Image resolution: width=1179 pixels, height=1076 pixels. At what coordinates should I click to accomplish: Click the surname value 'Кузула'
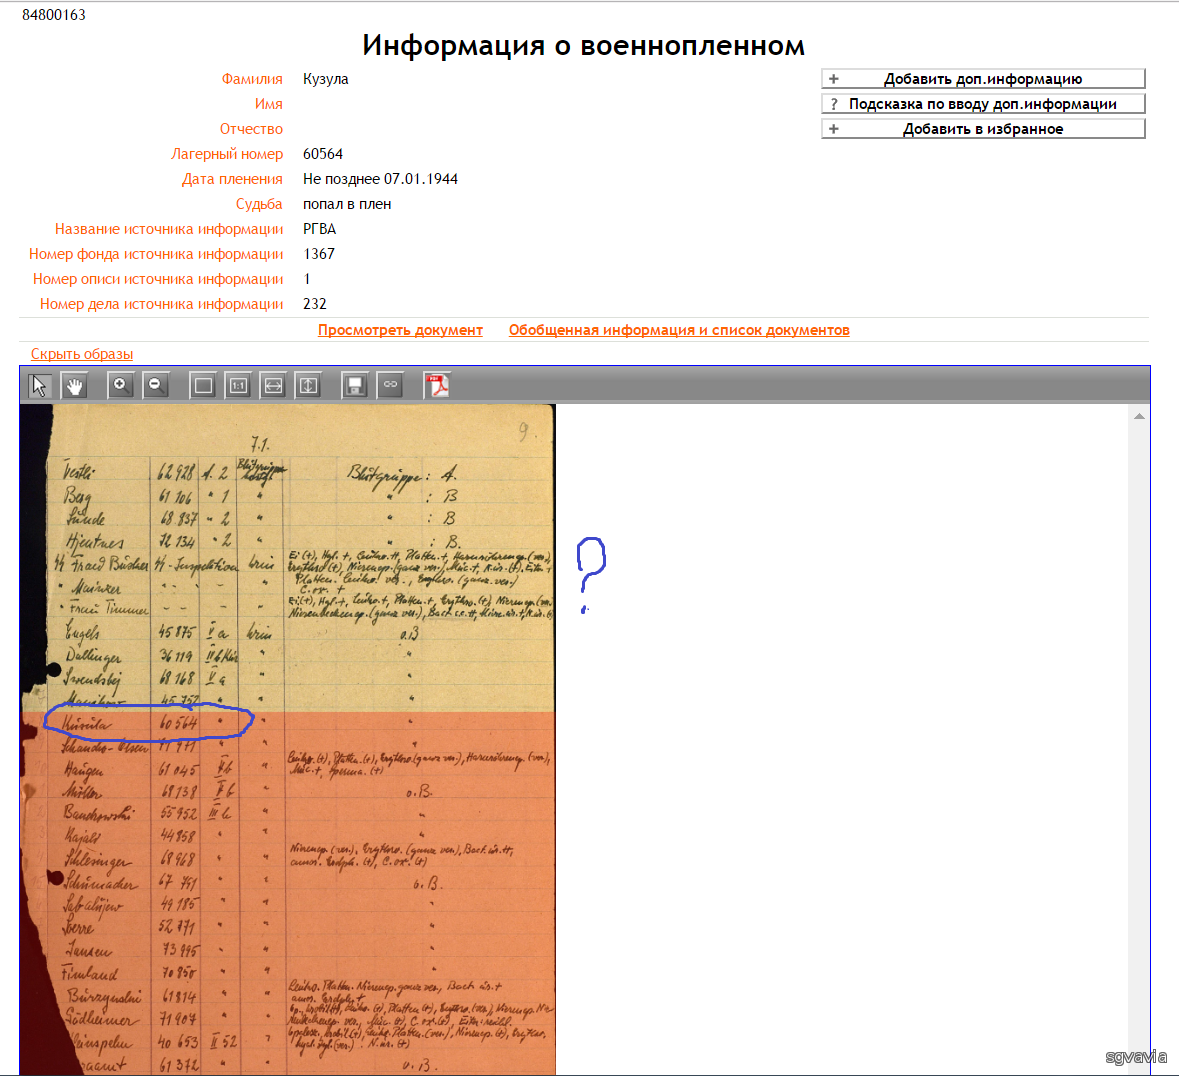[326, 79]
